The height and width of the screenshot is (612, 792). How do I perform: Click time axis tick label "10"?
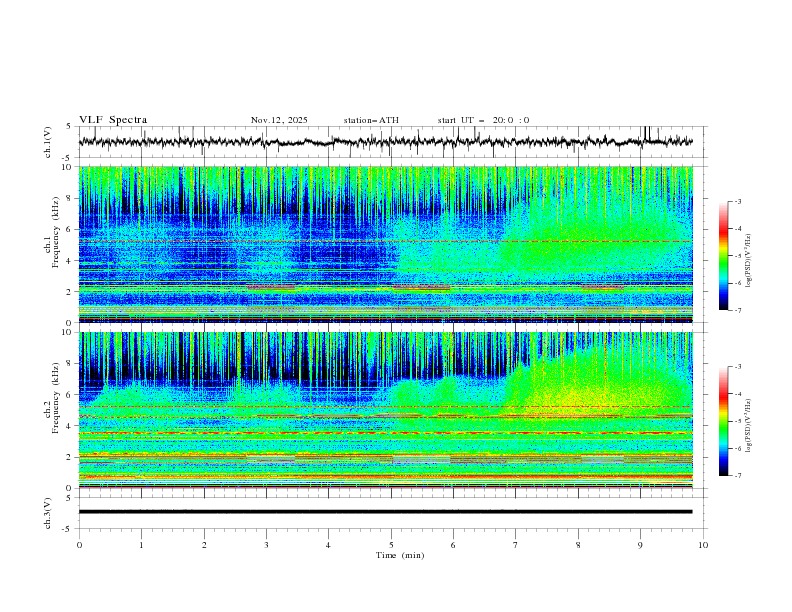point(703,545)
